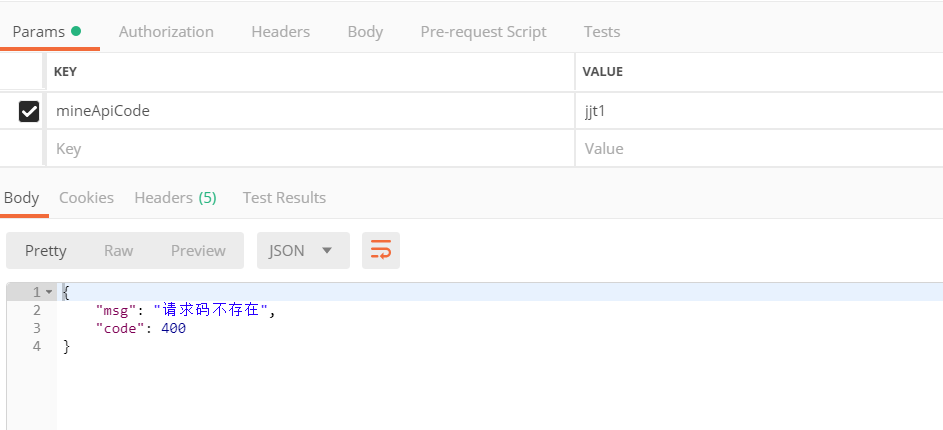Open the Pre-request Script tab
This screenshot has width=943, height=430.
click(x=483, y=32)
